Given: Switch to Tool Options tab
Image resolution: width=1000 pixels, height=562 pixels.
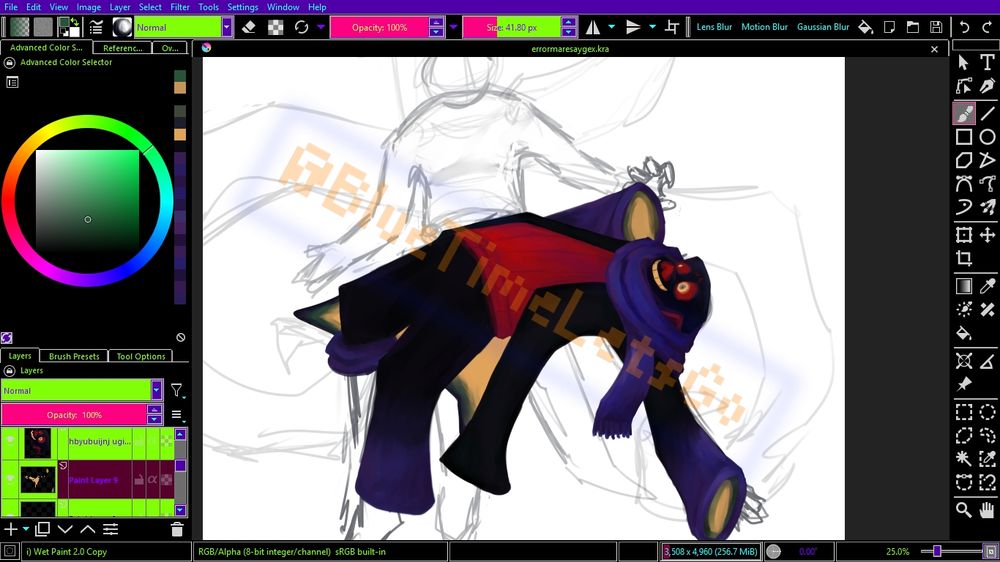Looking at the screenshot, I should 141,356.
